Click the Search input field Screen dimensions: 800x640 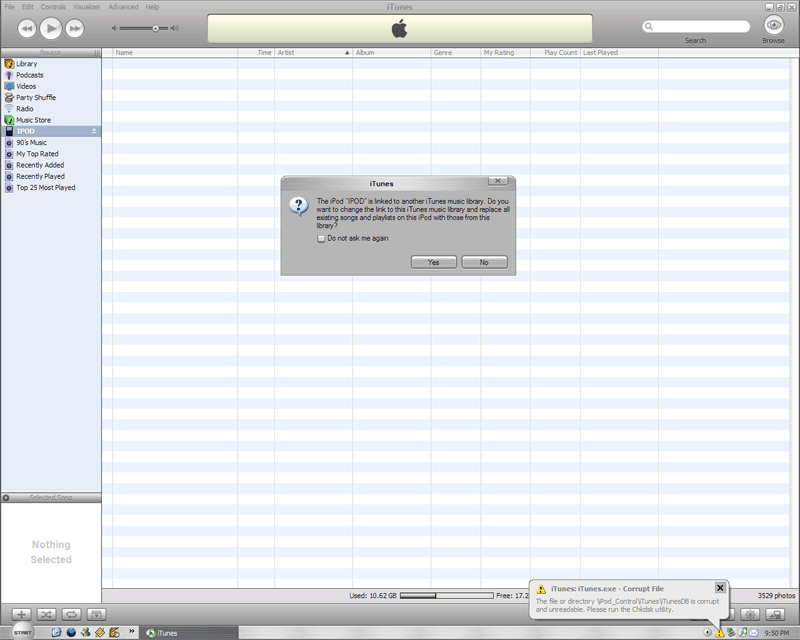point(698,27)
